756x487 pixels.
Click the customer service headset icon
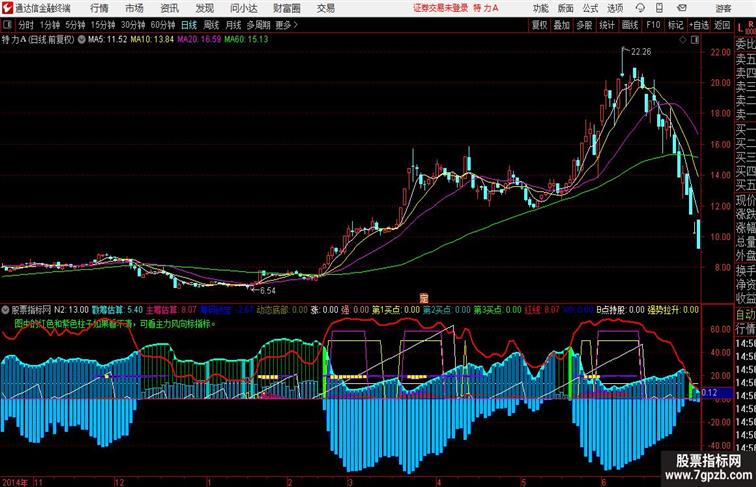[640, 8]
